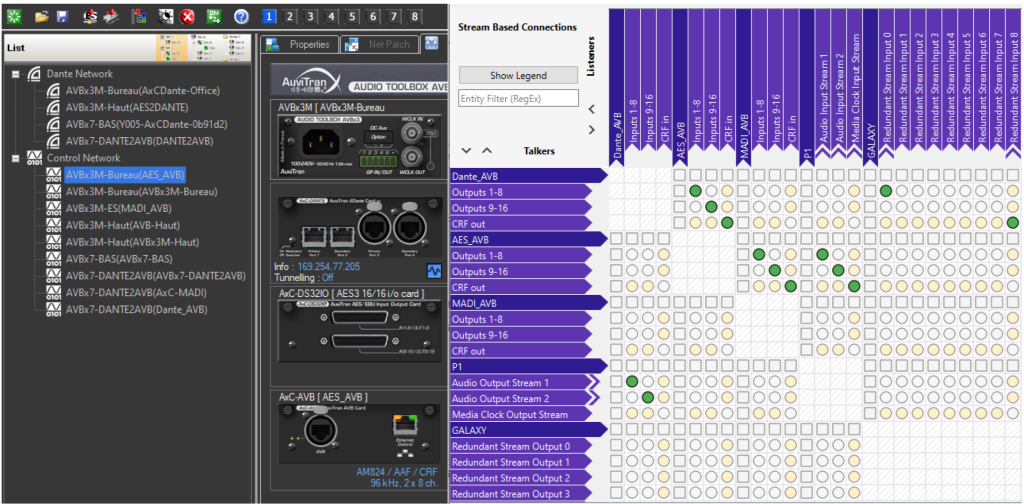Click the Show Legend button

[519, 75]
